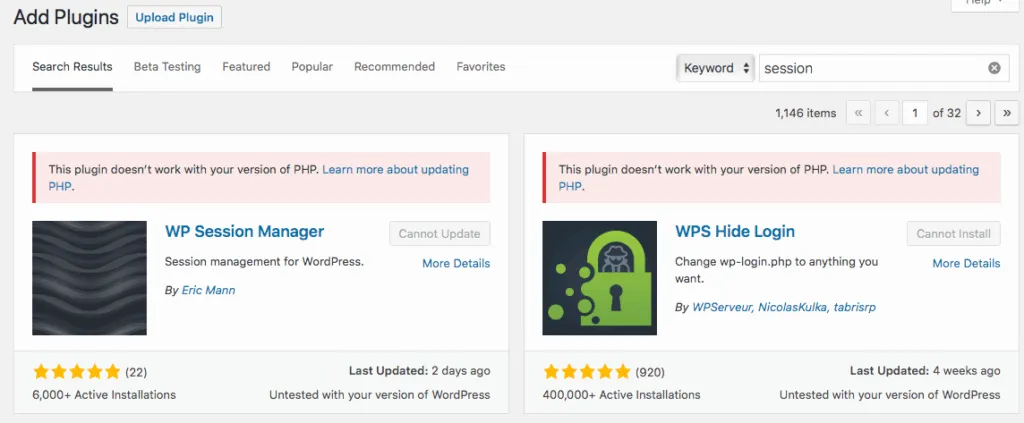This screenshot has height=423, width=1024.
Task: Open the Help tab at the top right
Action: coord(984,3)
